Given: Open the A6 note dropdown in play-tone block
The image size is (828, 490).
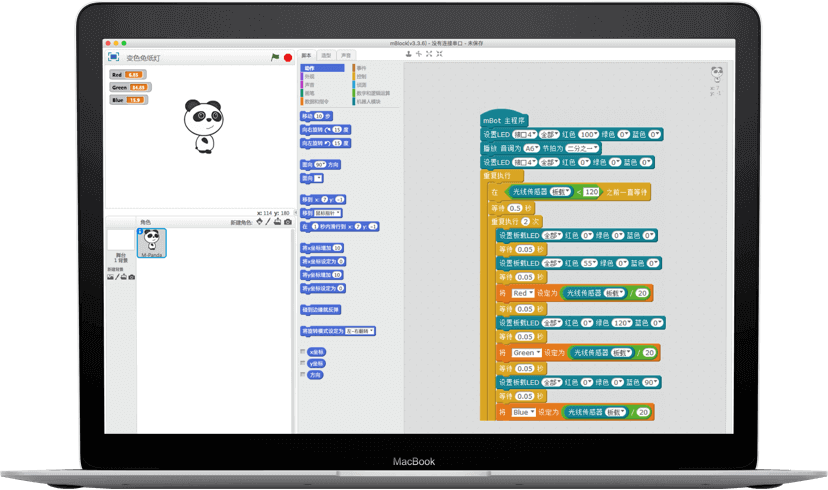Looking at the screenshot, I should (531, 148).
